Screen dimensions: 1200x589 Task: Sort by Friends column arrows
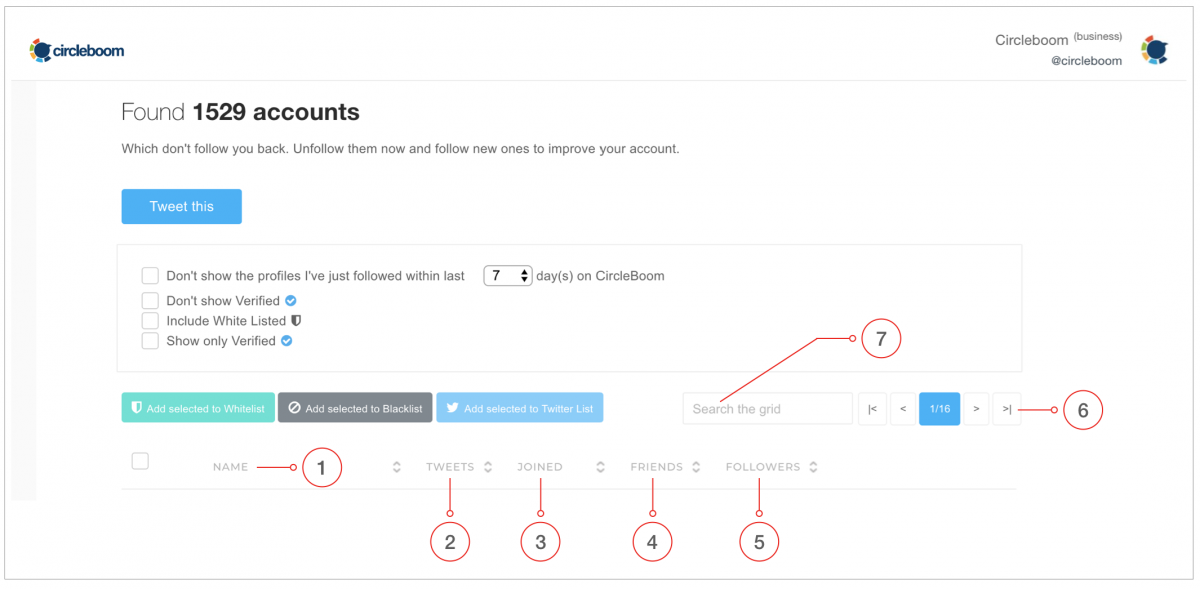(696, 467)
